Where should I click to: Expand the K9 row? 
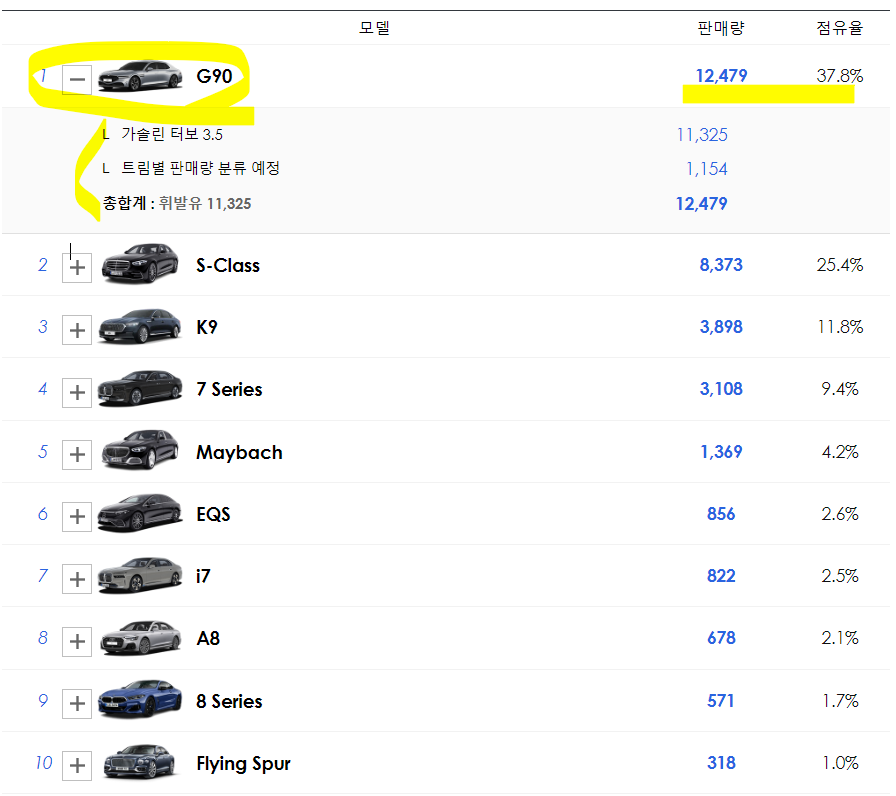point(77,330)
